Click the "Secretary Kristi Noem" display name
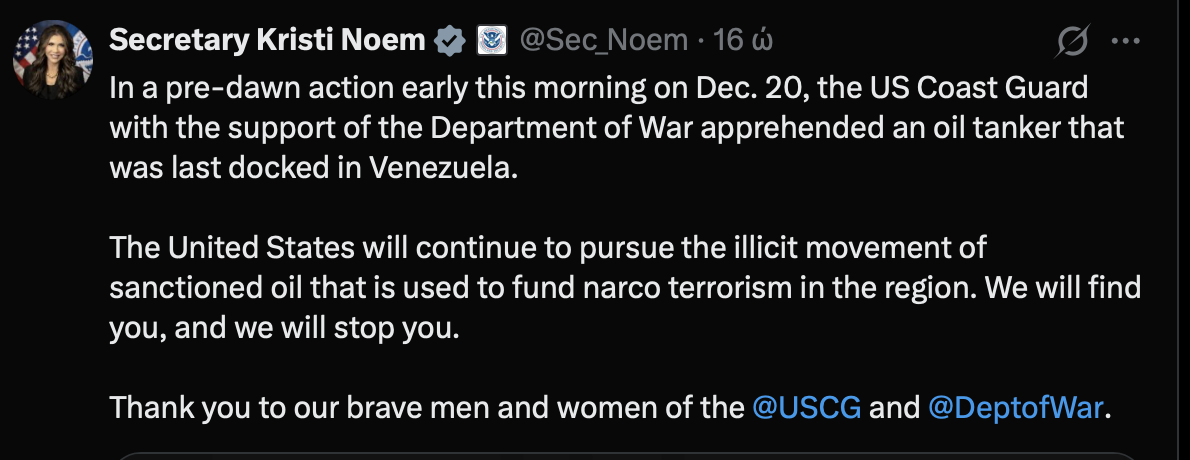 coord(268,41)
